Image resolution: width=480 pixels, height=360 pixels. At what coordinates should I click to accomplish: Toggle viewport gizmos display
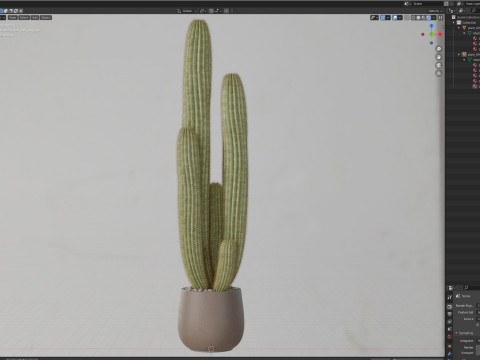[x=383, y=17]
